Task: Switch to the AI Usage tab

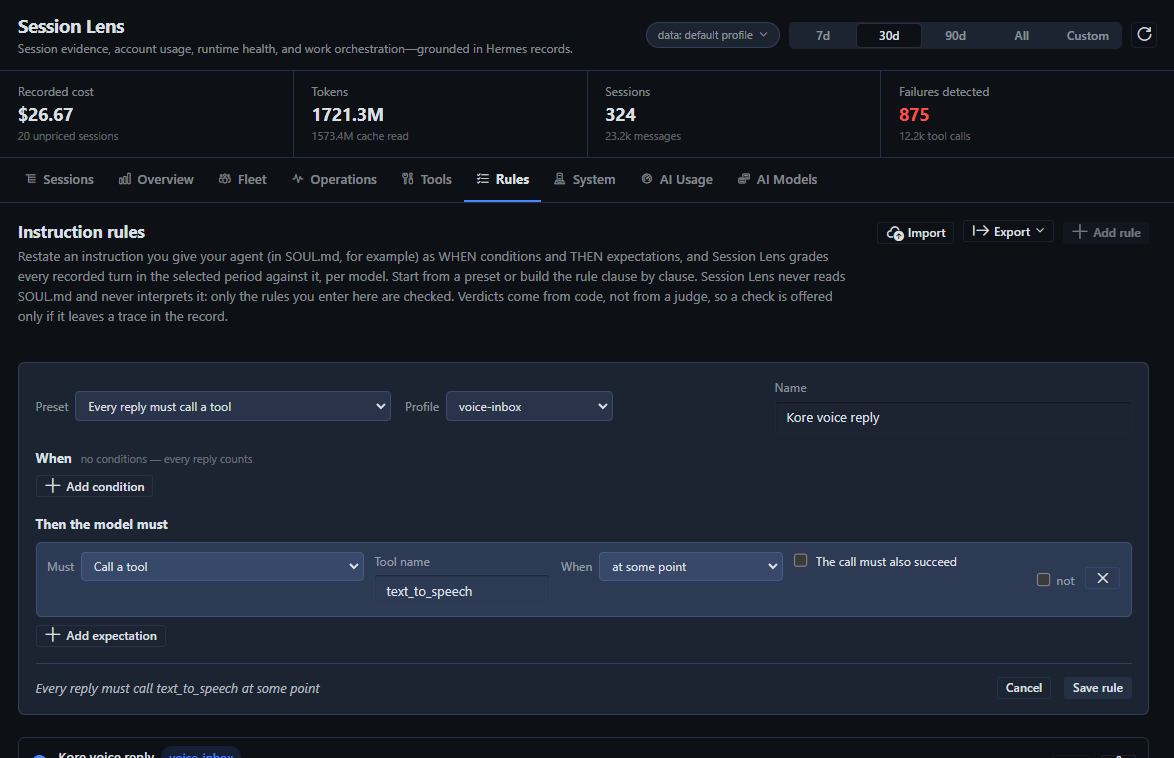Action: coord(677,179)
